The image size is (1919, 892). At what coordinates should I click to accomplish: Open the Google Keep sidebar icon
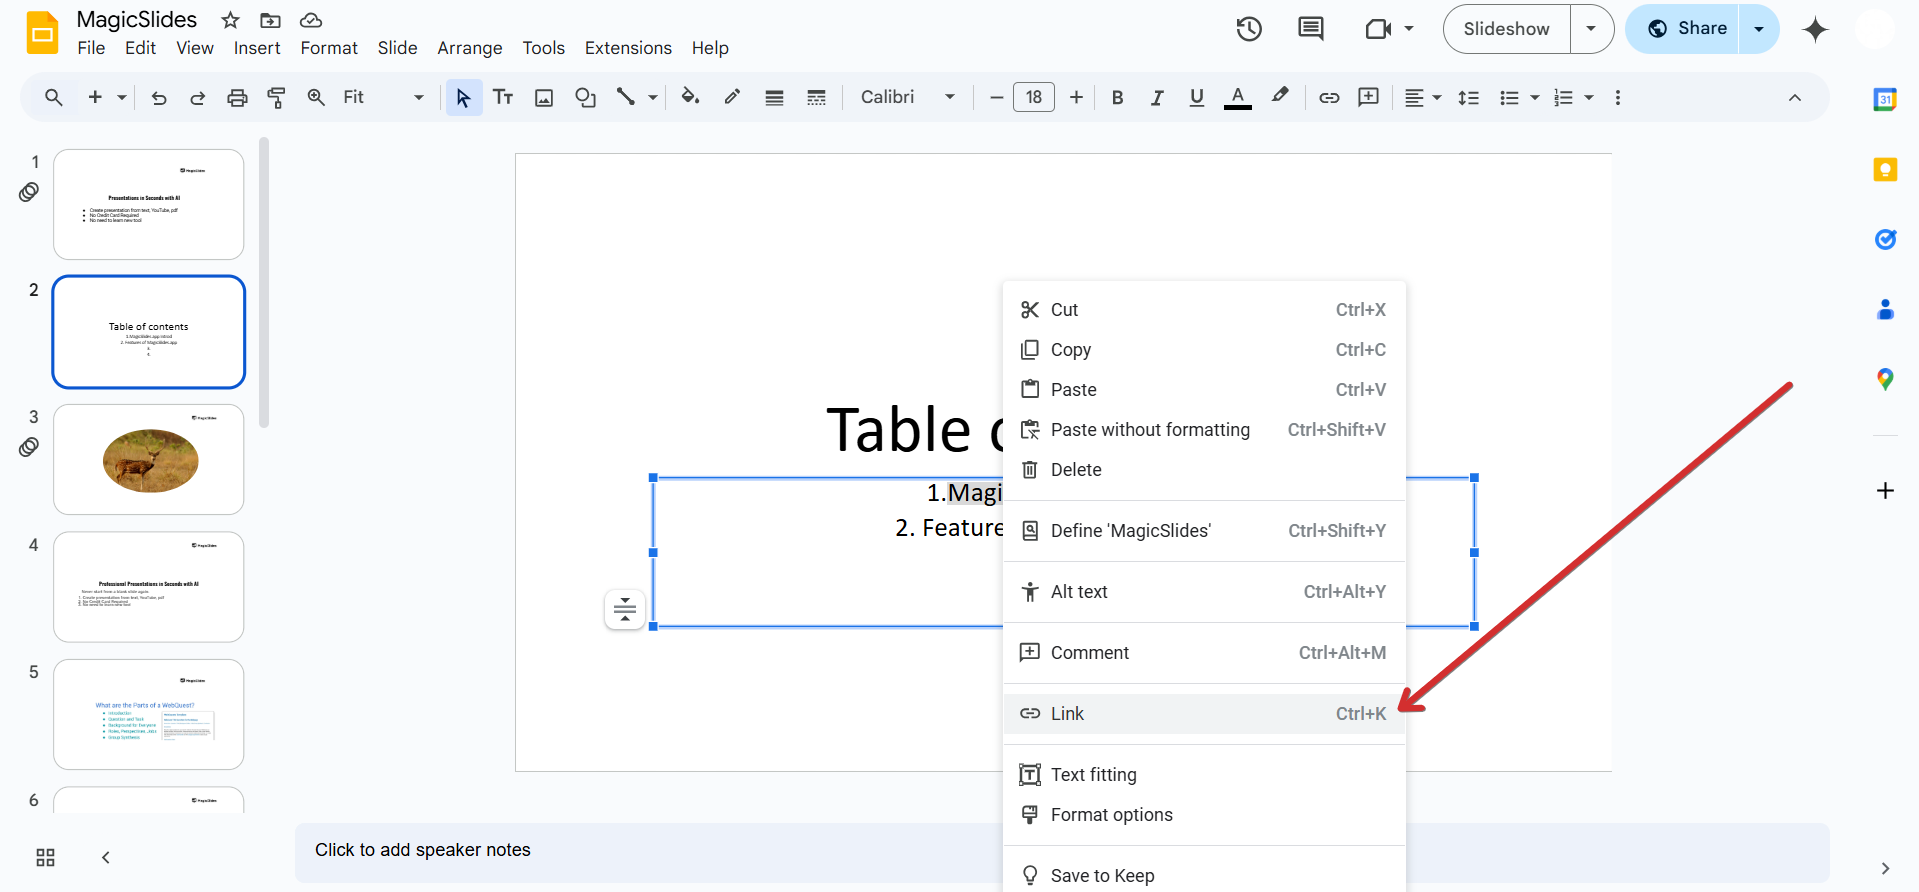click(x=1885, y=169)
